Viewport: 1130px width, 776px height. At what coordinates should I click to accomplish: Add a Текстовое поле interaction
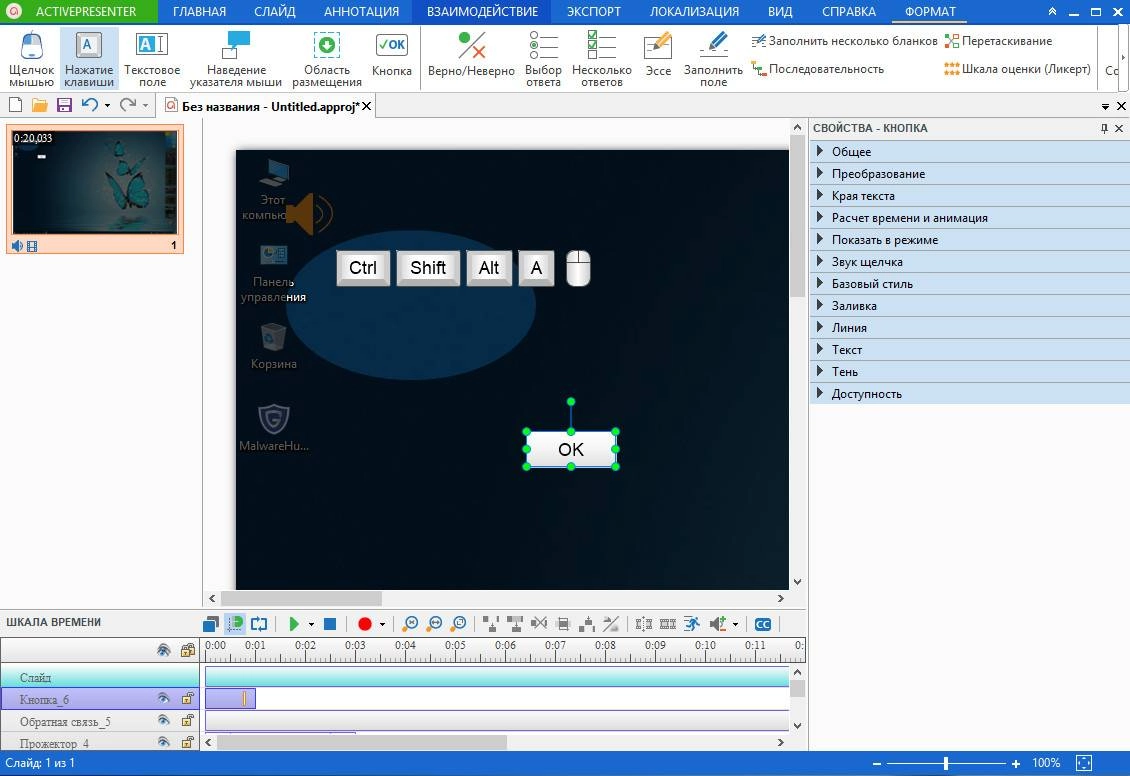coord(152,59)
